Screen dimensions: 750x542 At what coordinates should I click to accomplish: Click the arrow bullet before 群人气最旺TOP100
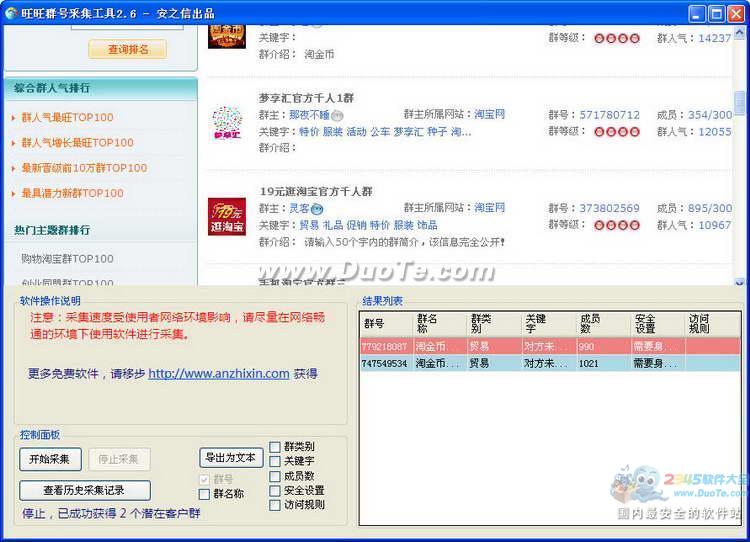pos(14,118)
